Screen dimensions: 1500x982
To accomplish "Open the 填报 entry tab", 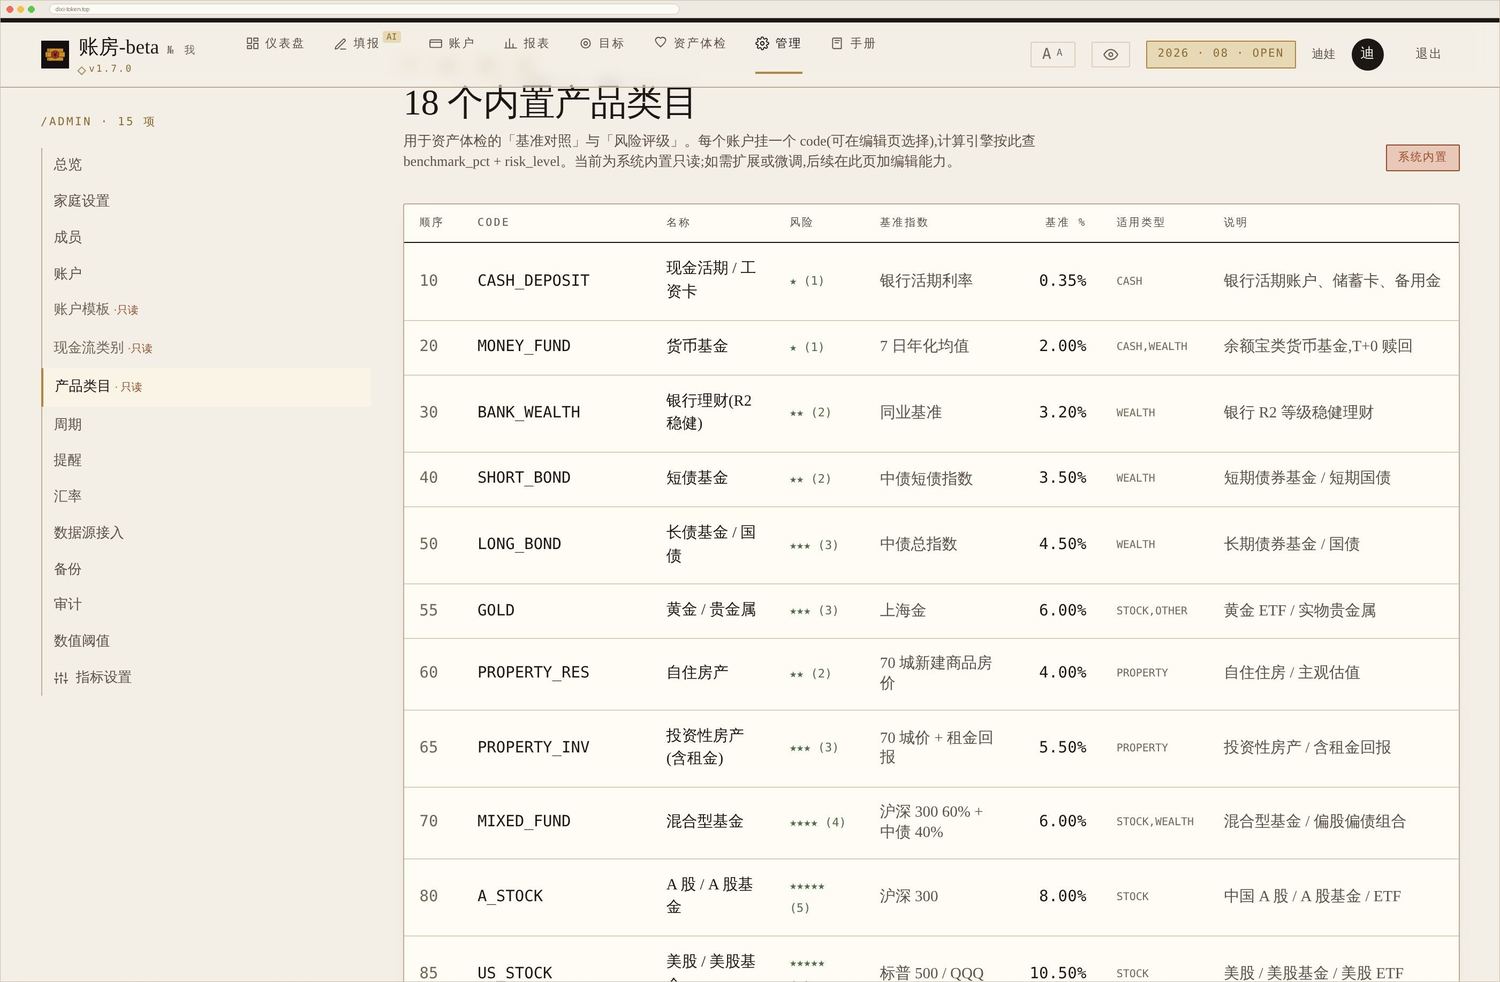I will point(357,43).
